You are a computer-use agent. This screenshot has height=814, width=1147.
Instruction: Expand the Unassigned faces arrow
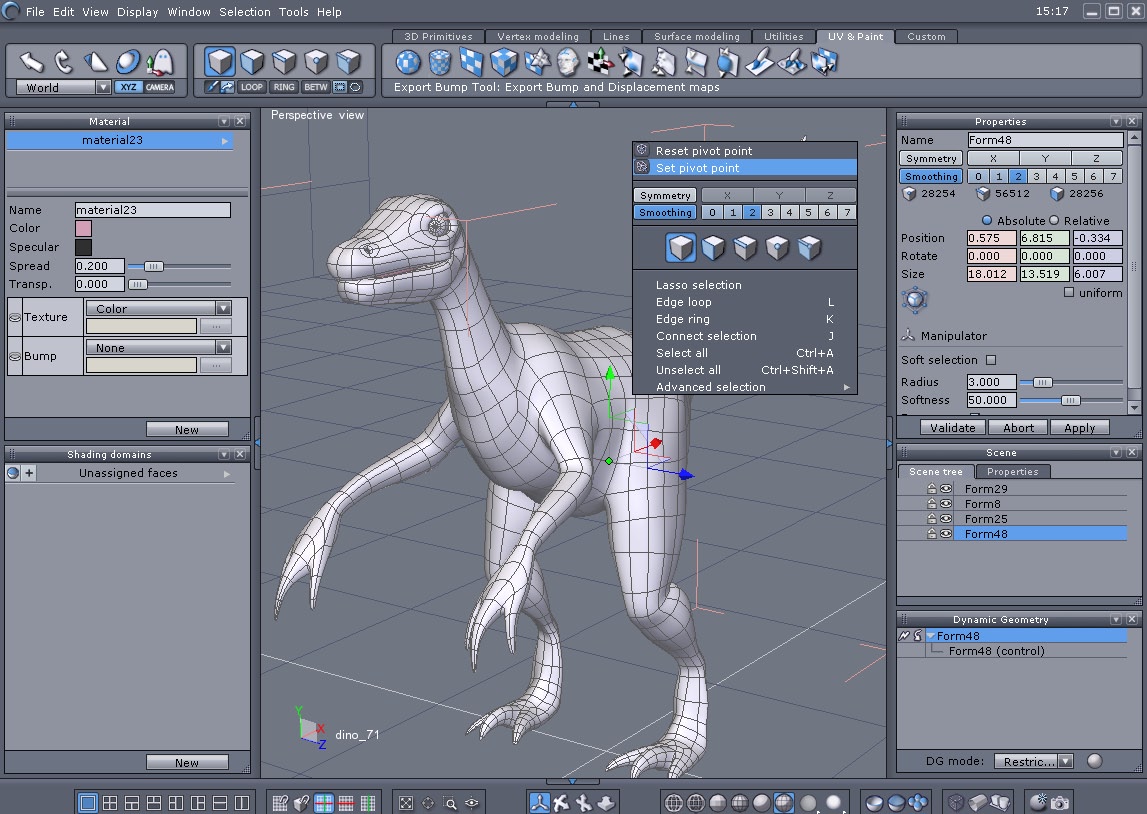(x=227, y=473)
